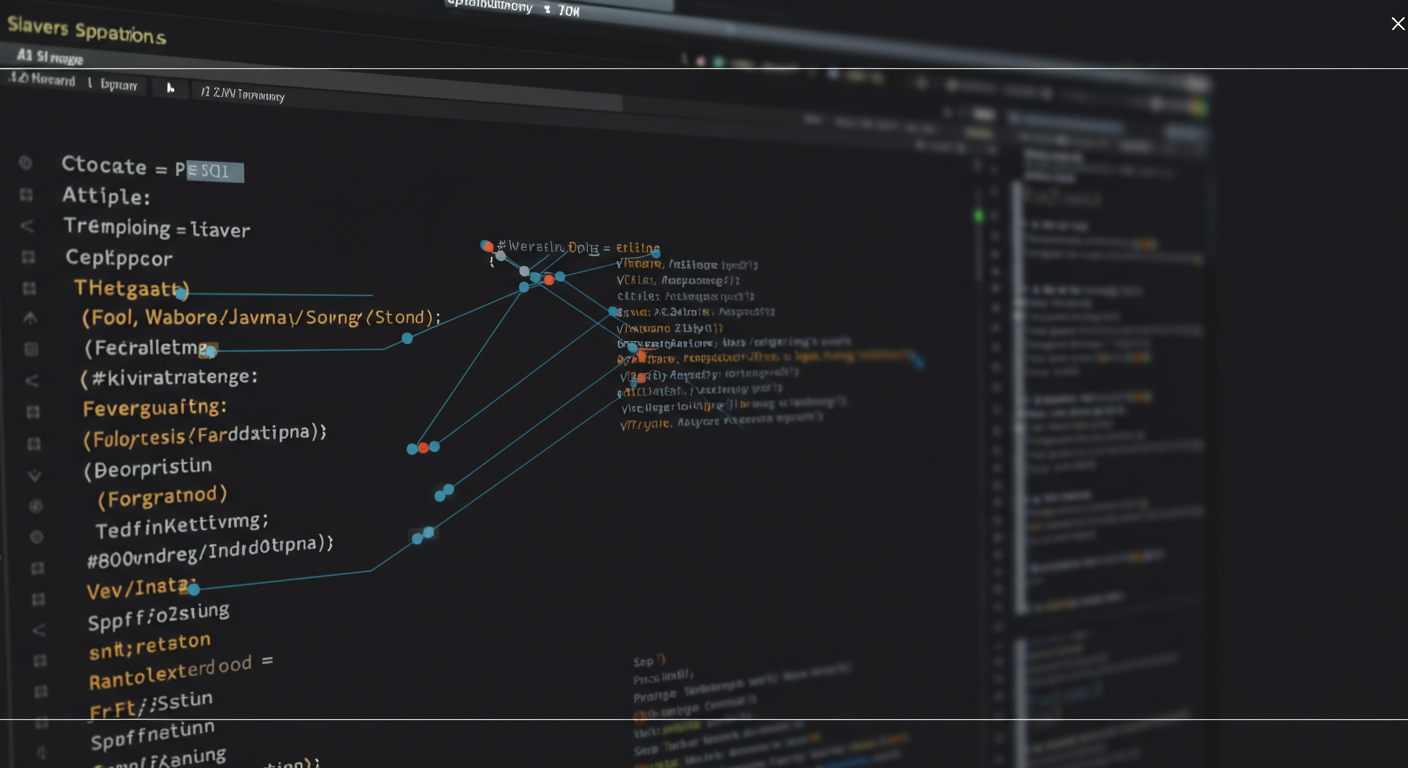Screen dimensions: 1408x768
Task: Open the 'Slavers Sppatrions' title tab
Action: coord(86,30)
